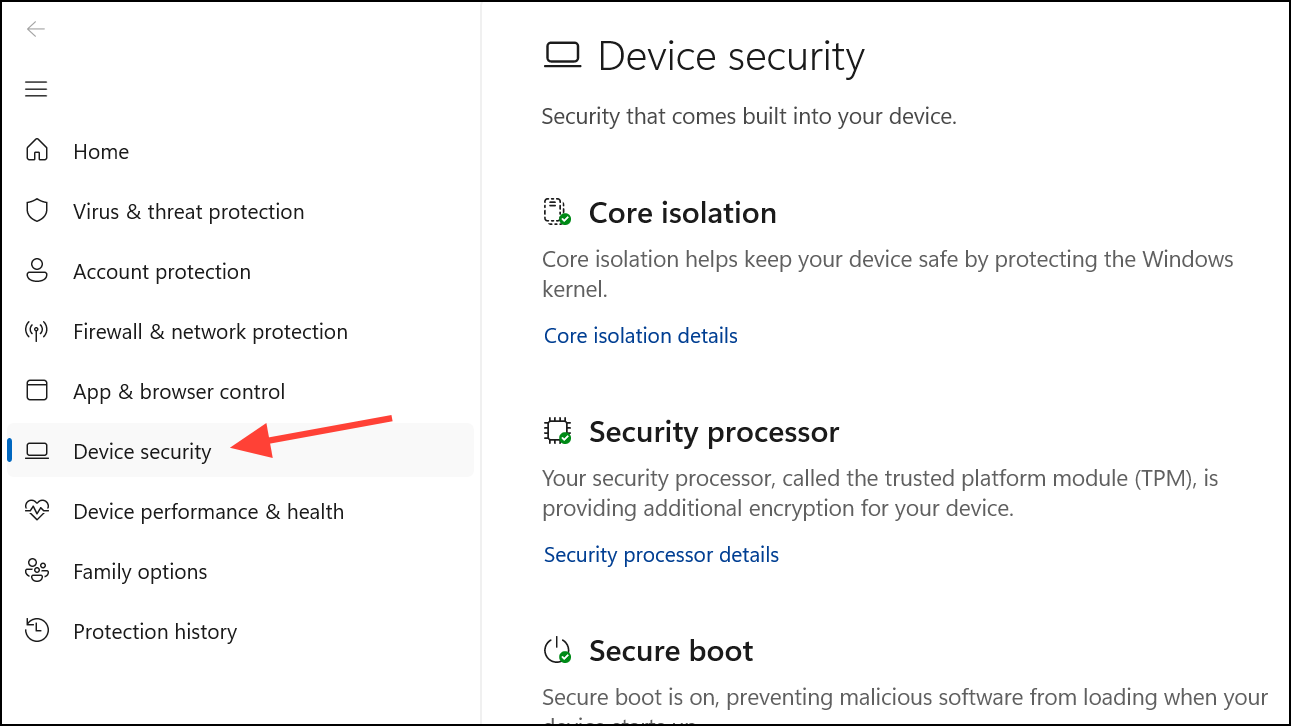Click the Protection history clock icon
This screenshot has height=726, width=1291.
coord(36,630)
